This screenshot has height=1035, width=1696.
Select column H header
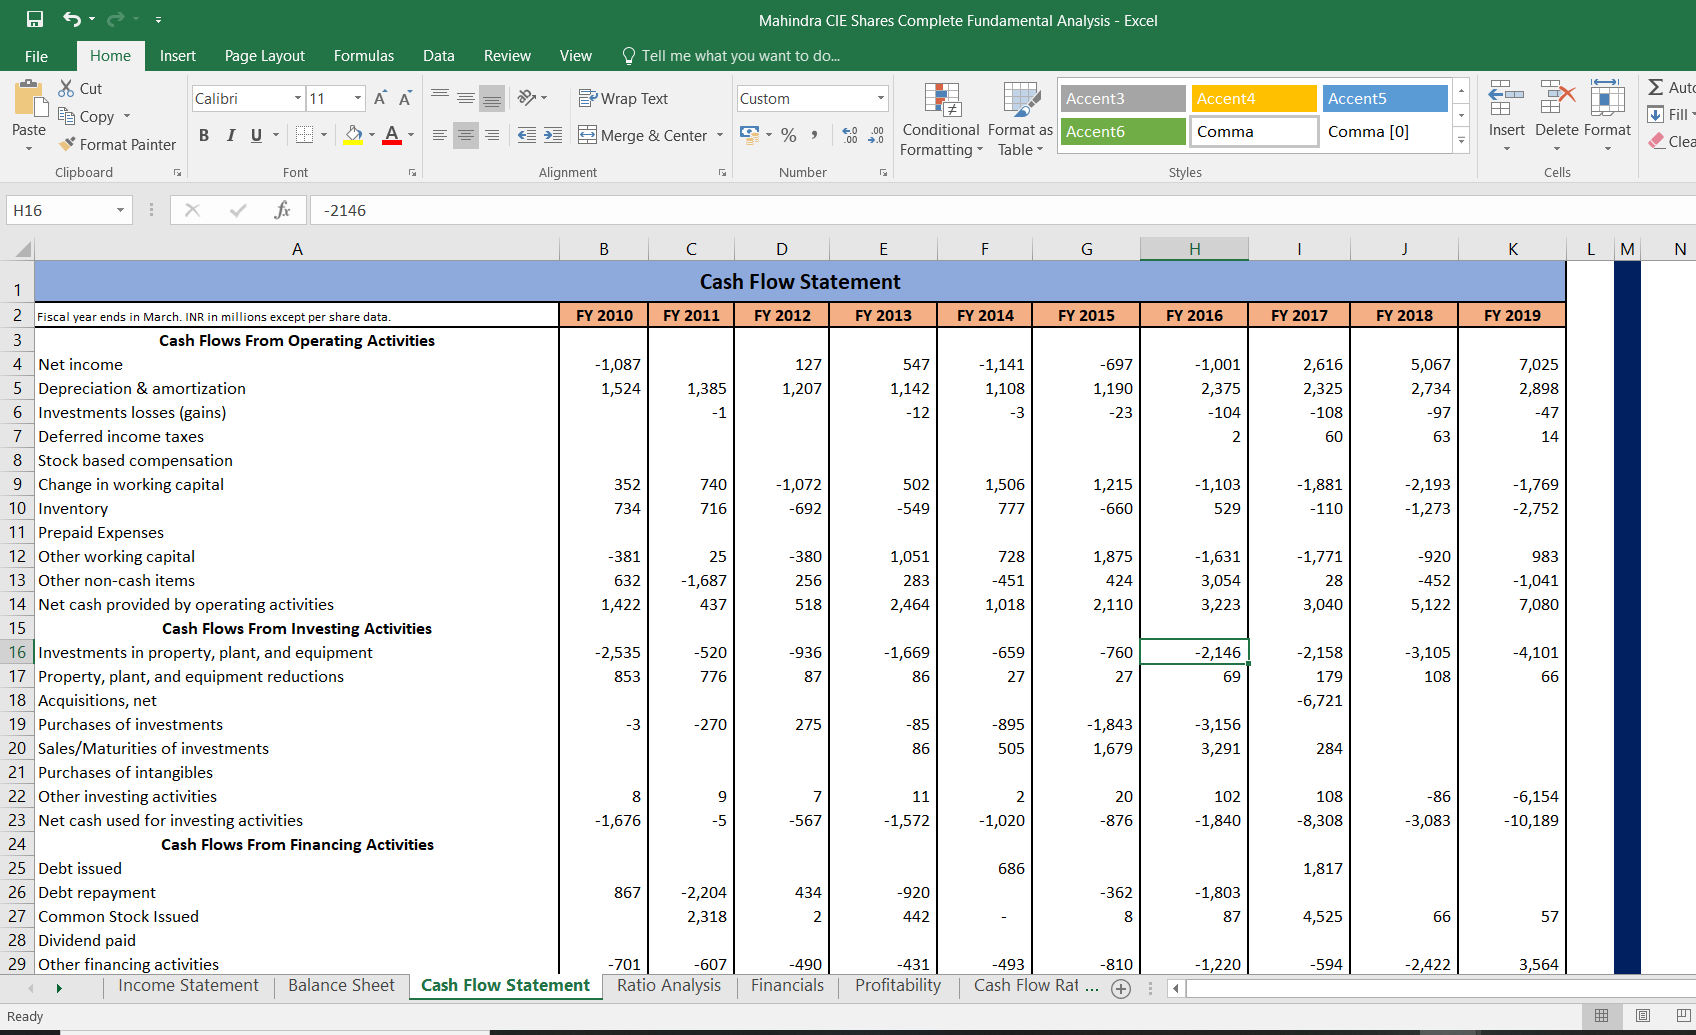click(x=1194, y=249)
